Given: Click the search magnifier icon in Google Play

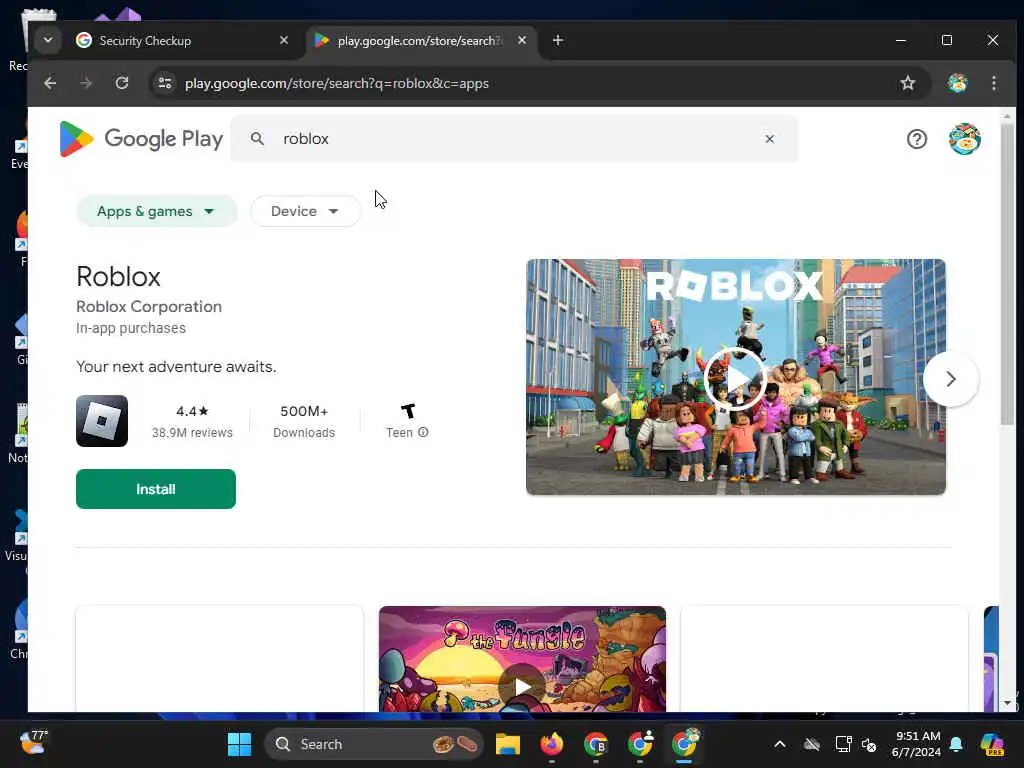Looking at the screenshot, I should point(257,139).
